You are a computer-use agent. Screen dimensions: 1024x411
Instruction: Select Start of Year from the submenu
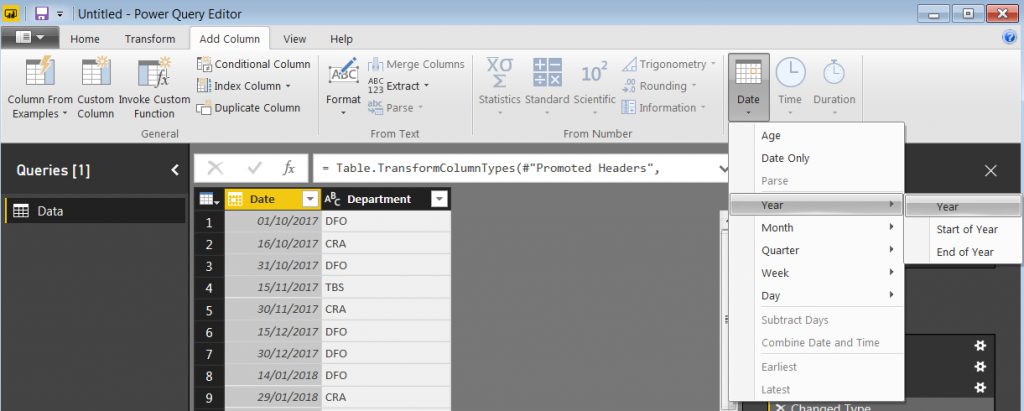[966, 229]
